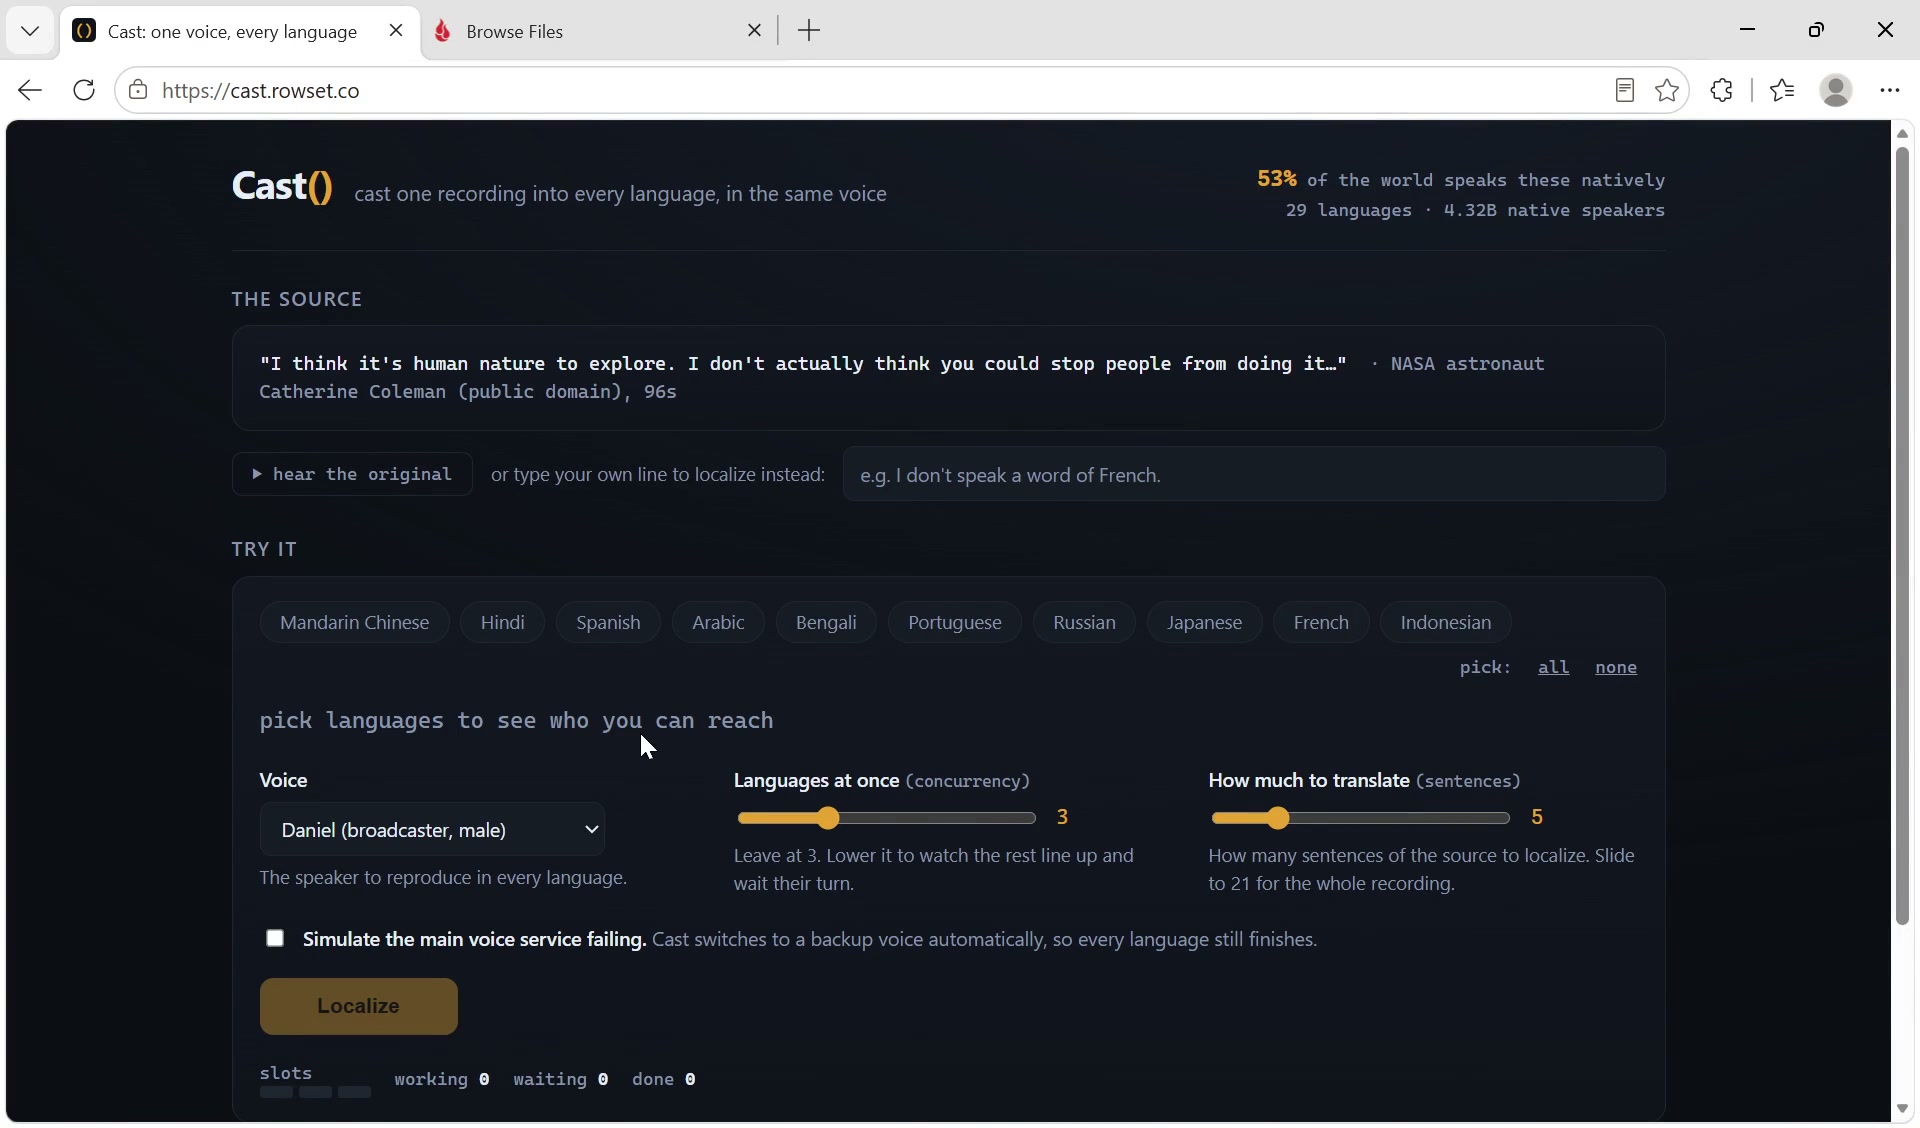Toggle the Spanish language chip

608,623
